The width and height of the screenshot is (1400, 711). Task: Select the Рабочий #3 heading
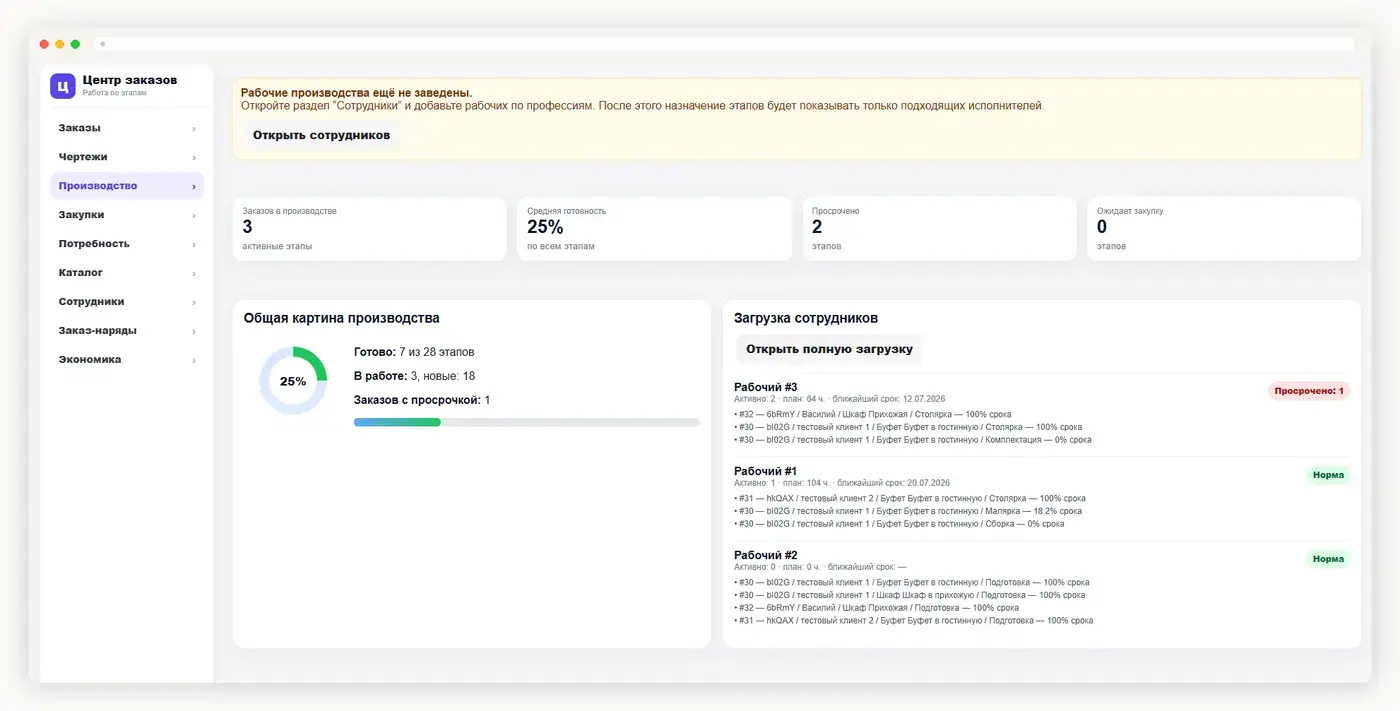(x=765, y=387)
